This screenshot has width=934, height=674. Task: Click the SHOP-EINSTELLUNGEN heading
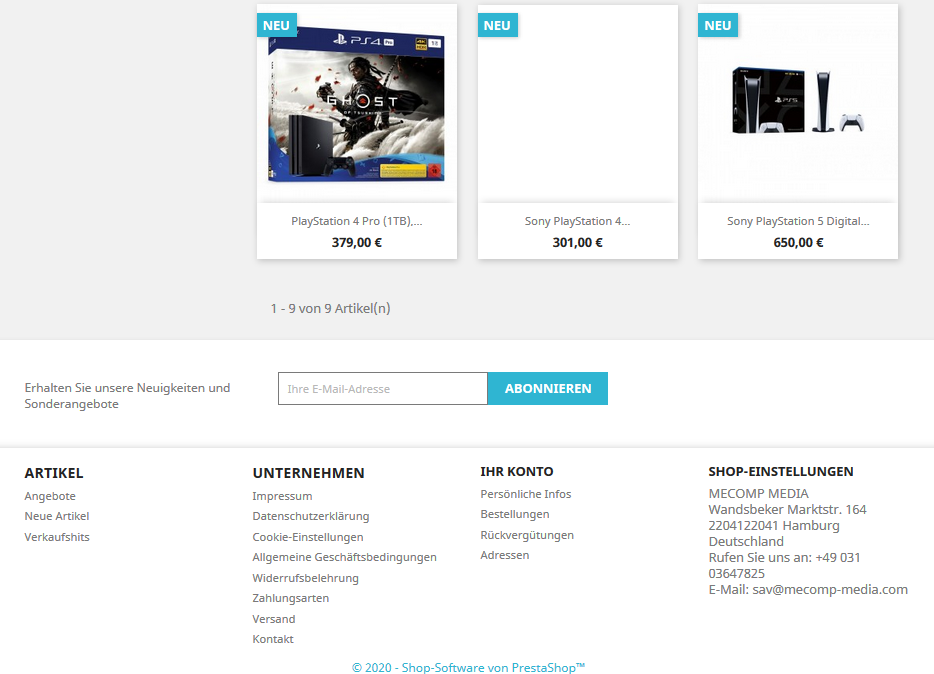(x=781, y=472)
